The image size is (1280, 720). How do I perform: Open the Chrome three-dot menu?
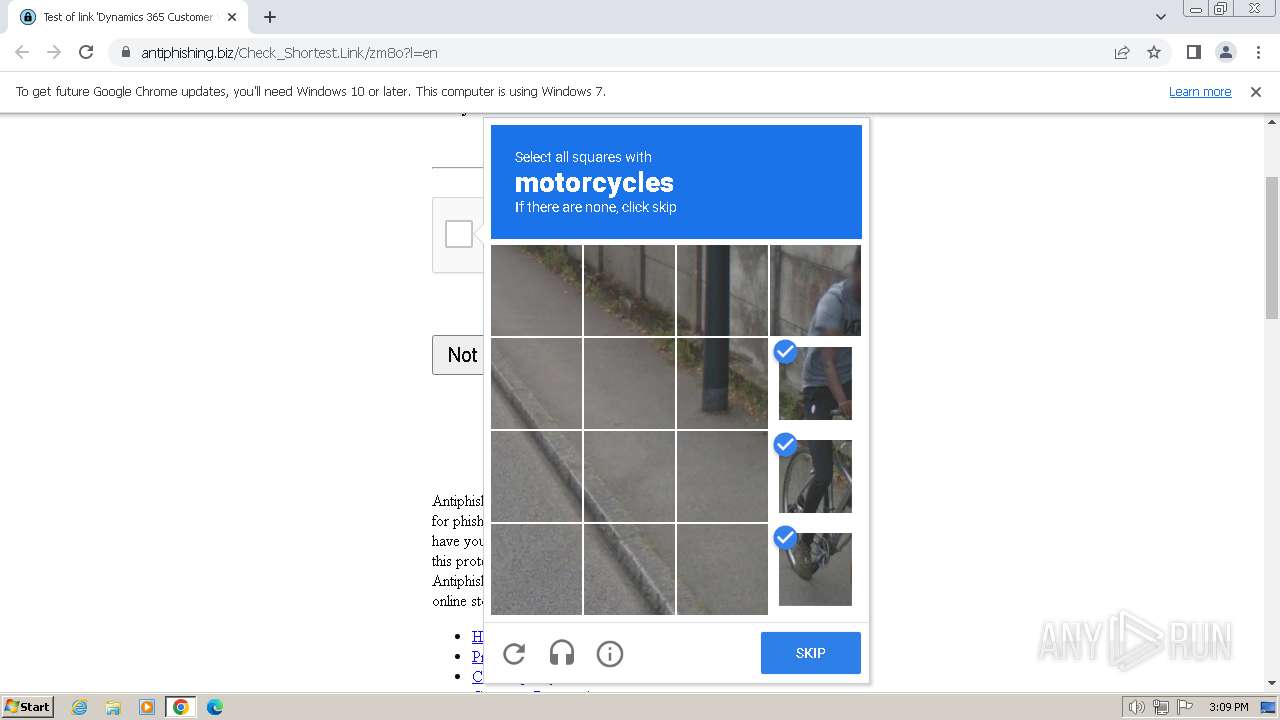coord(1258,52)
